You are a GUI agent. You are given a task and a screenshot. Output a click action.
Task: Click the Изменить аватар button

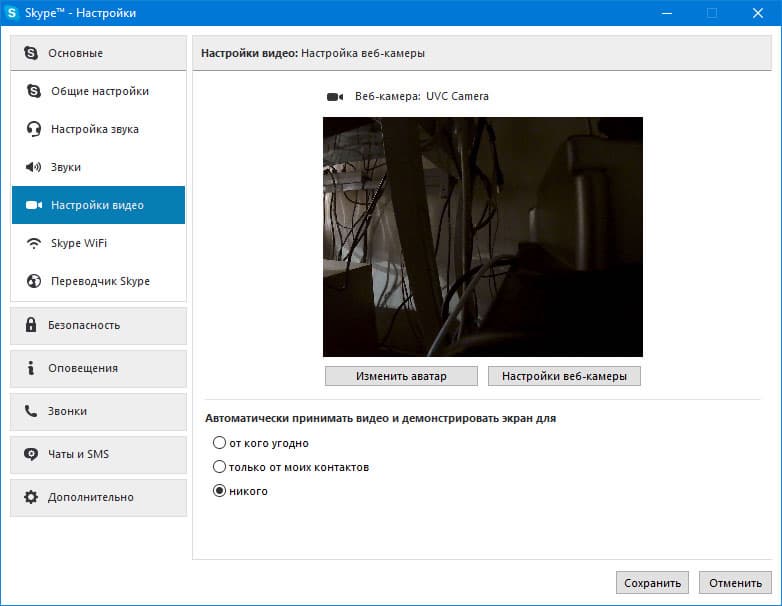[401, 376]
